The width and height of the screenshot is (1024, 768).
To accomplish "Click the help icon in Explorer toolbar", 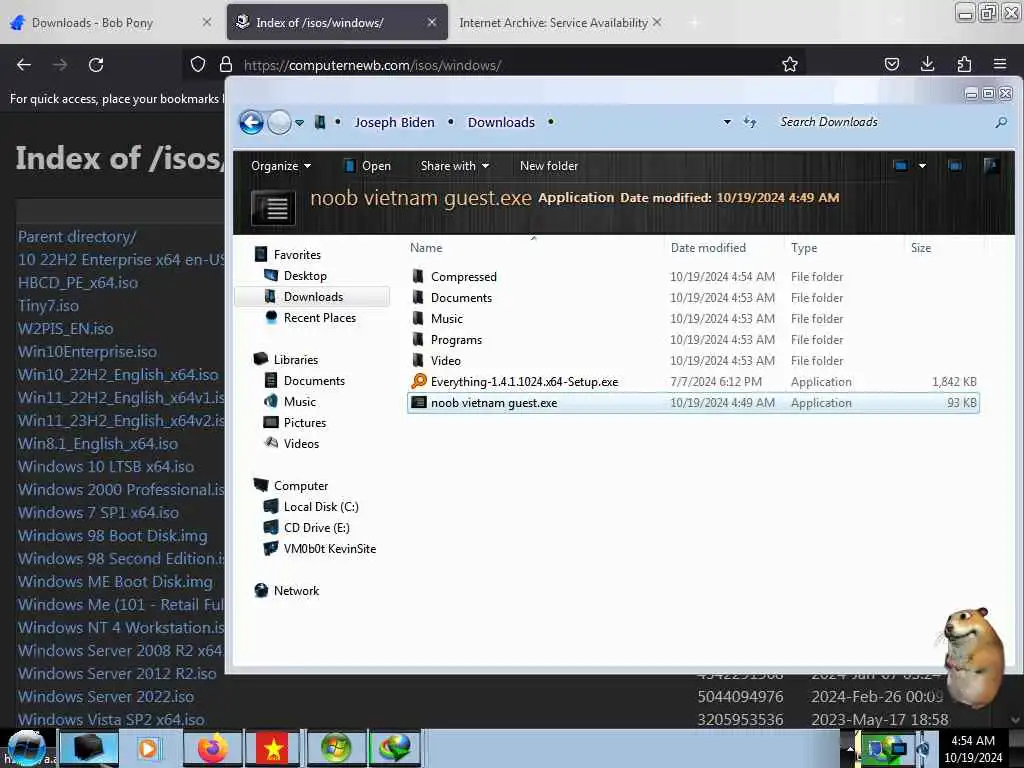I will click(991, 166).
